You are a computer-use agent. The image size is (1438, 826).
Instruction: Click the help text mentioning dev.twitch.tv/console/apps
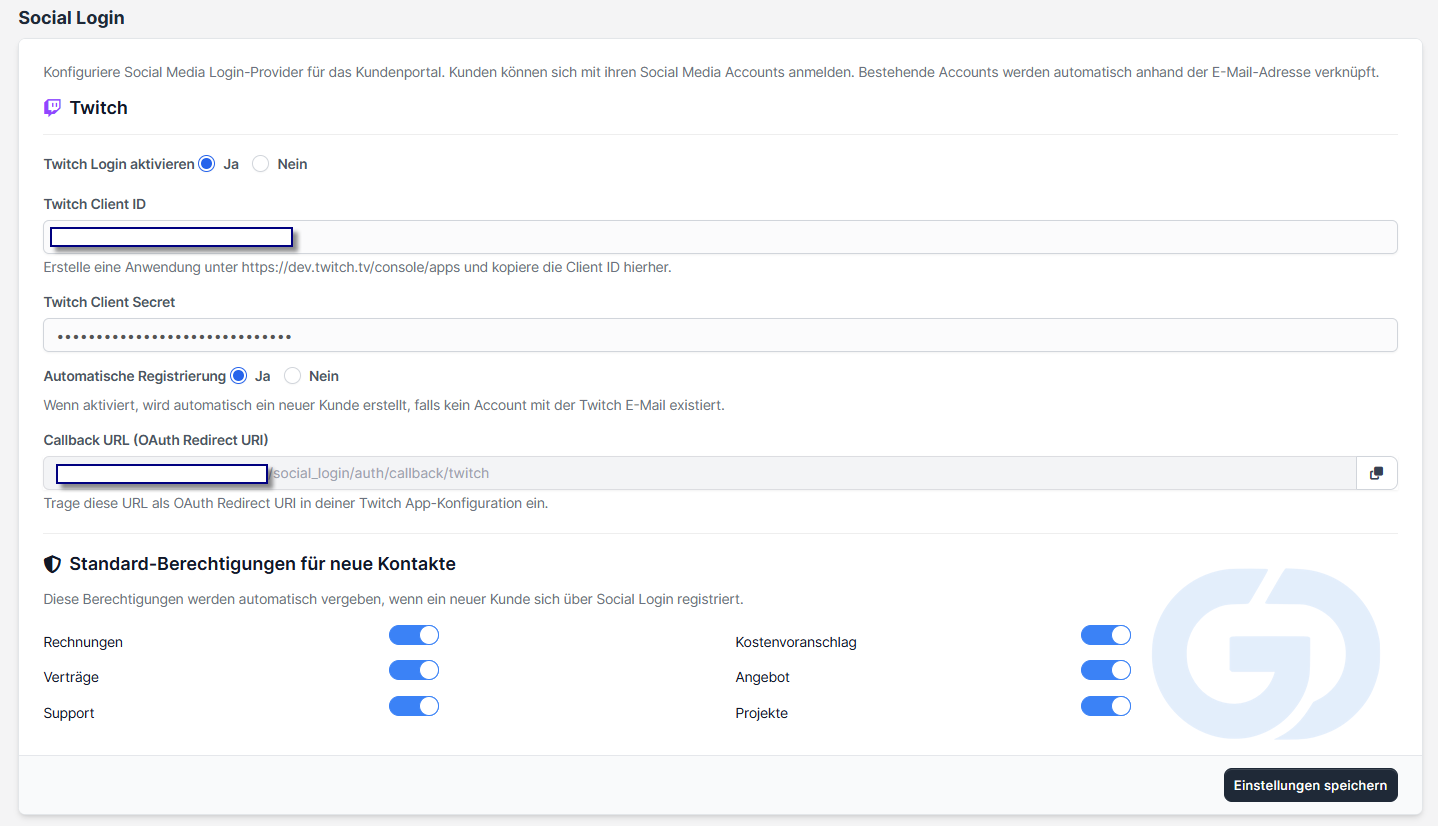click(358, 268)
